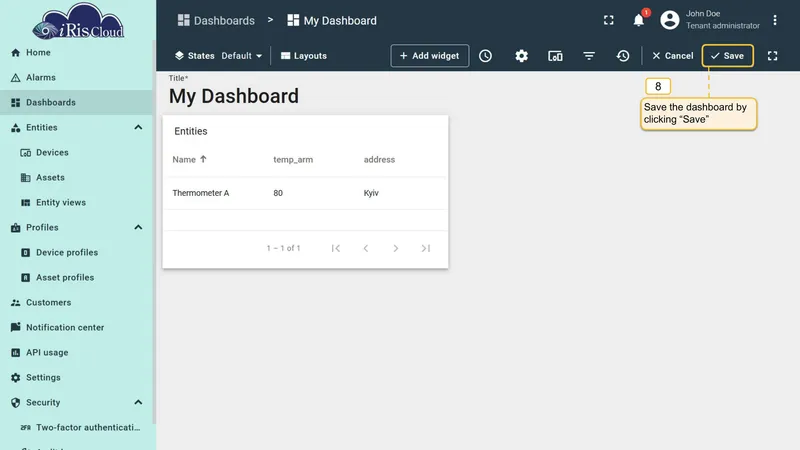Open the Default state dropdown
800x450 pixels.
click(242, 56)
